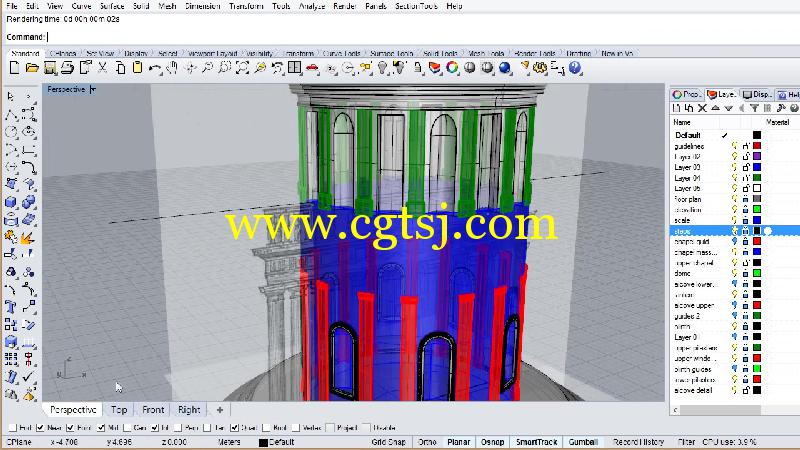This screenshot has height=450, width=800.
Task: Click the padlock Lock objects icon
Action: (x=418, y=68)
